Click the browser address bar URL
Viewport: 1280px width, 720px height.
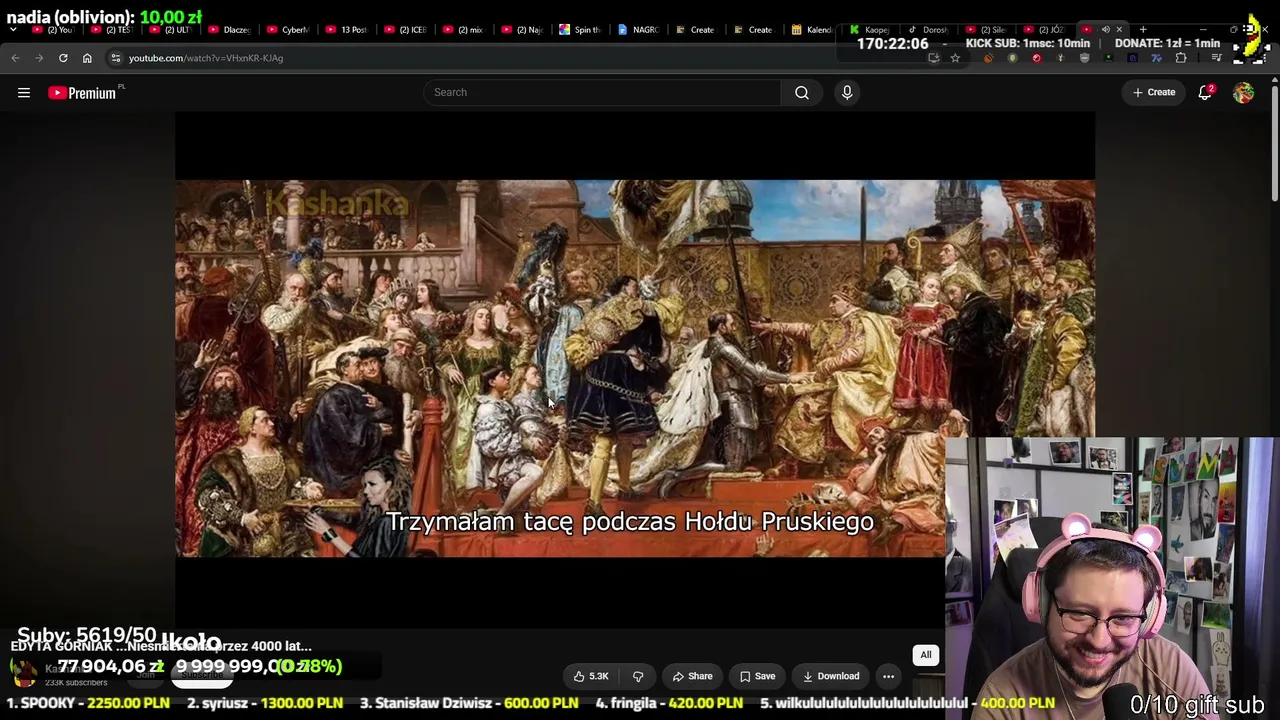pyautogui.click(x=206, y=58)
